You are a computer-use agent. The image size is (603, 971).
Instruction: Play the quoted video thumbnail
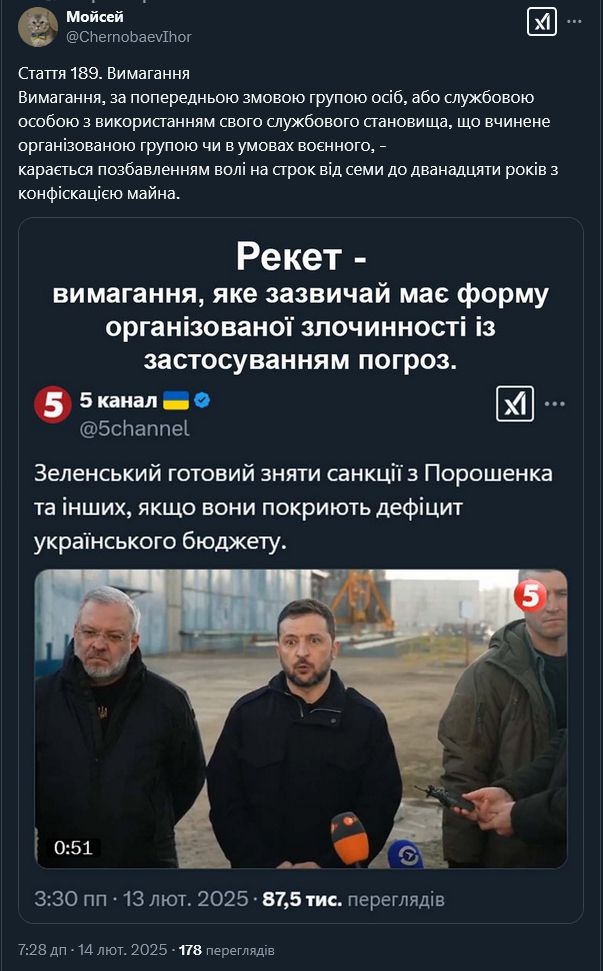[301, 719]
